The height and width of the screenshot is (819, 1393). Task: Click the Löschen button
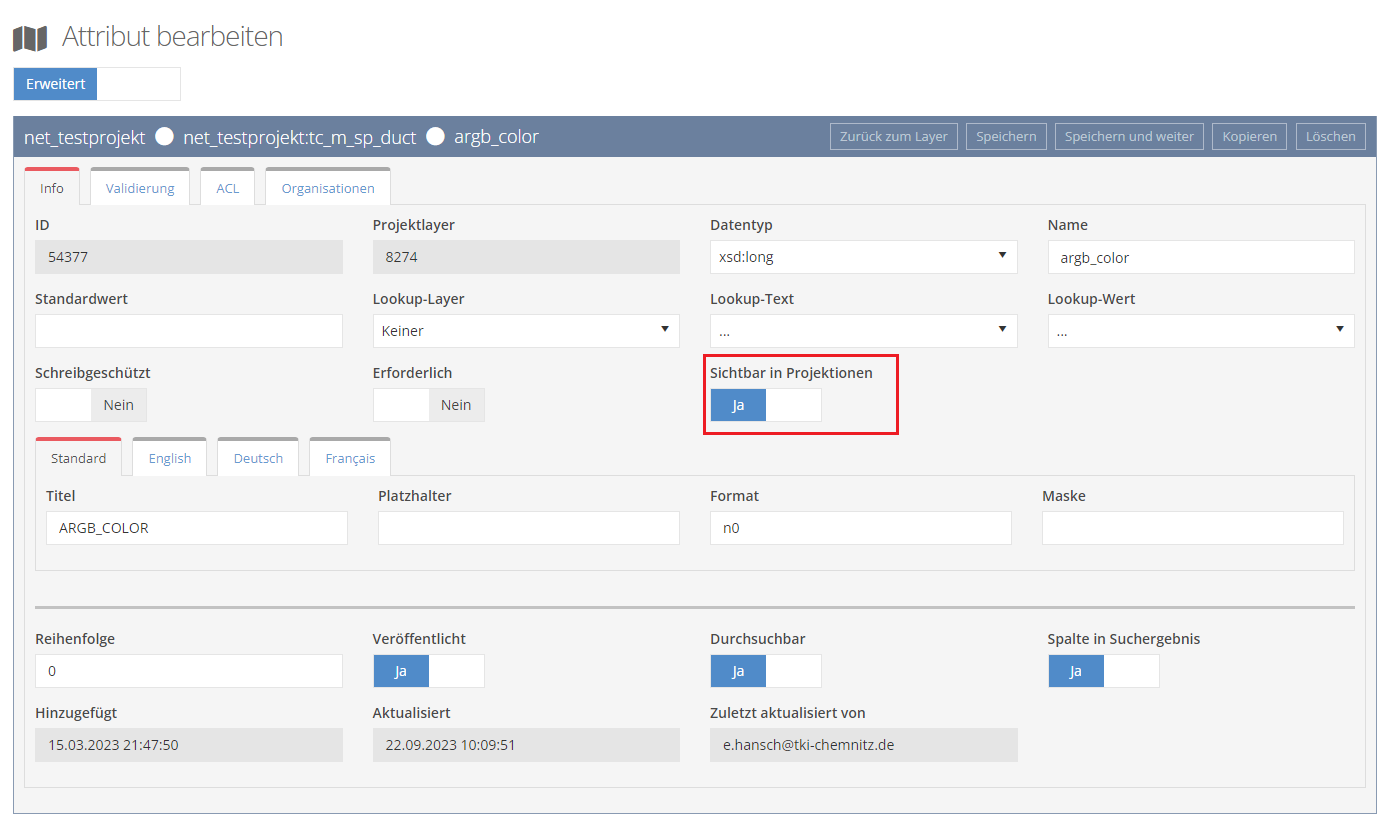[1330, 136]
